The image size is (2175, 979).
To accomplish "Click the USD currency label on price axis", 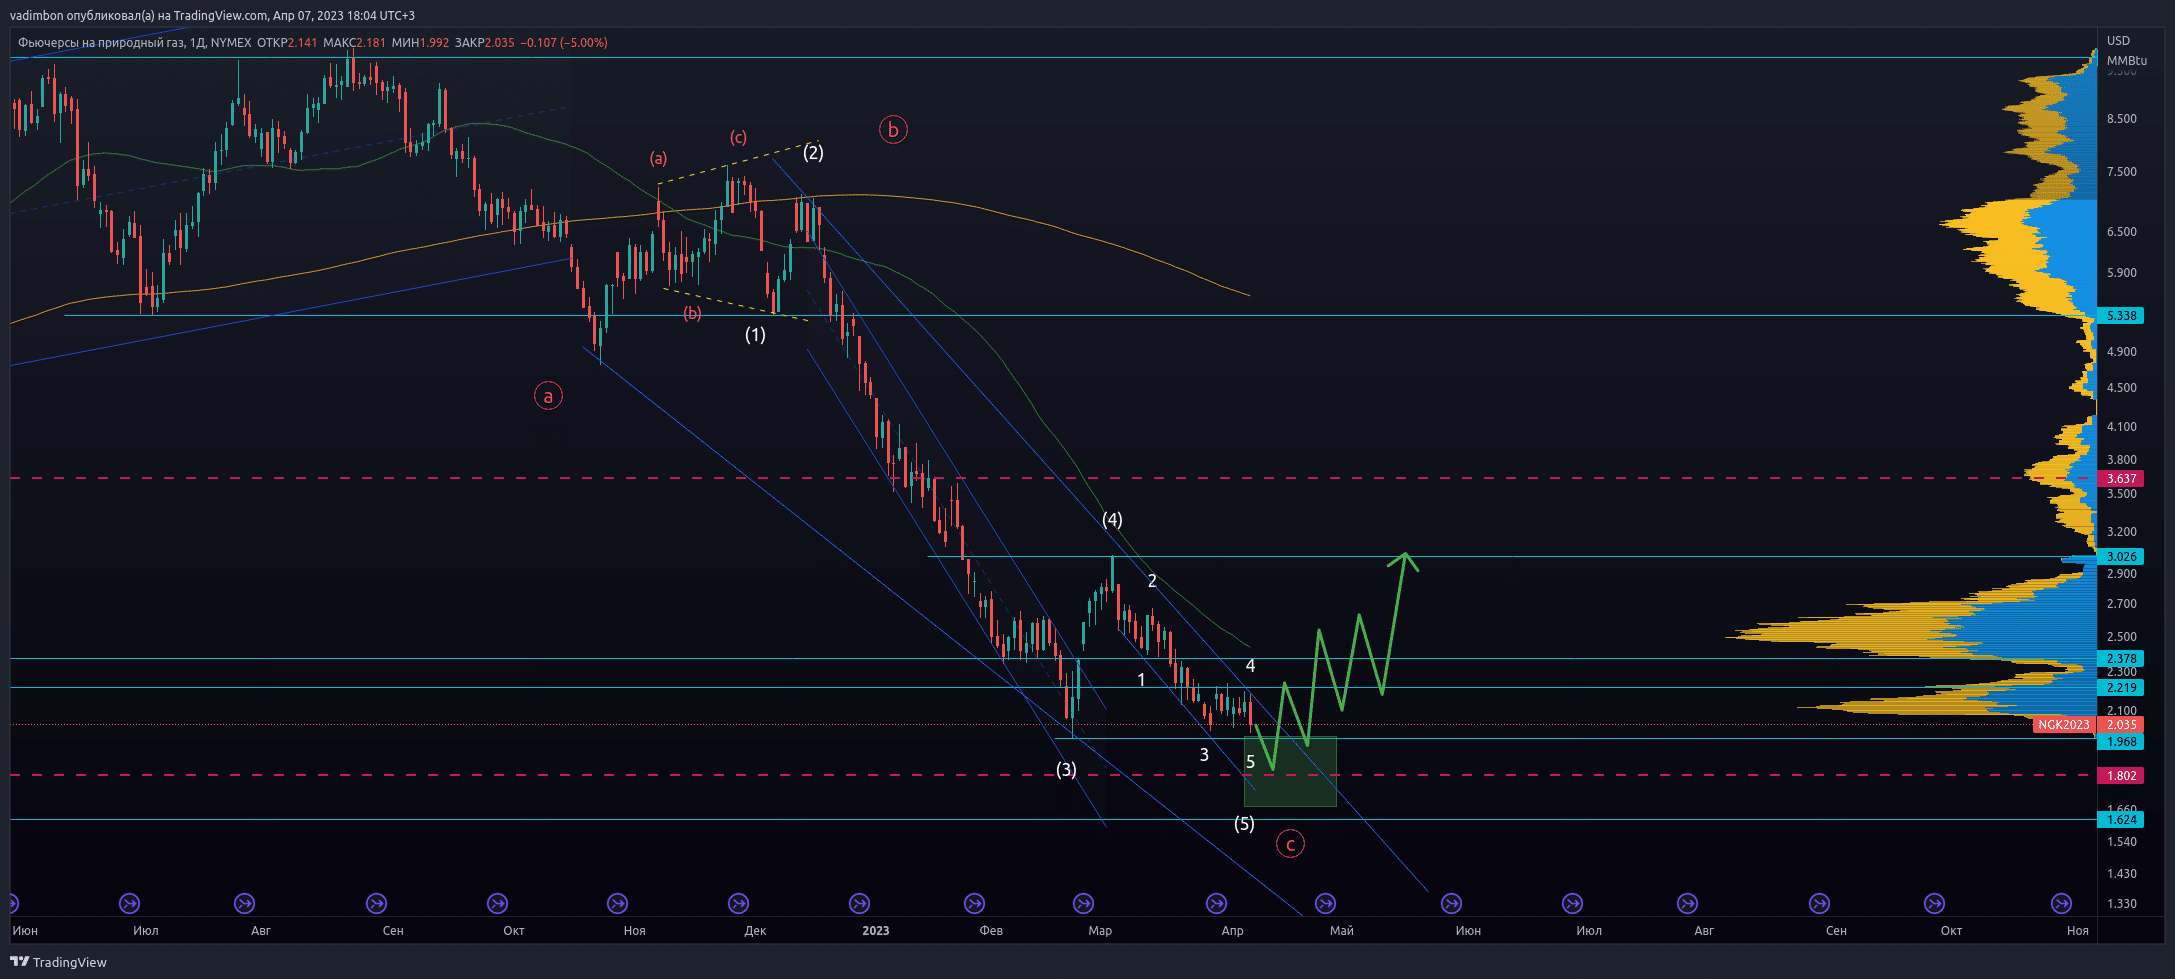I will point(2118,41).
